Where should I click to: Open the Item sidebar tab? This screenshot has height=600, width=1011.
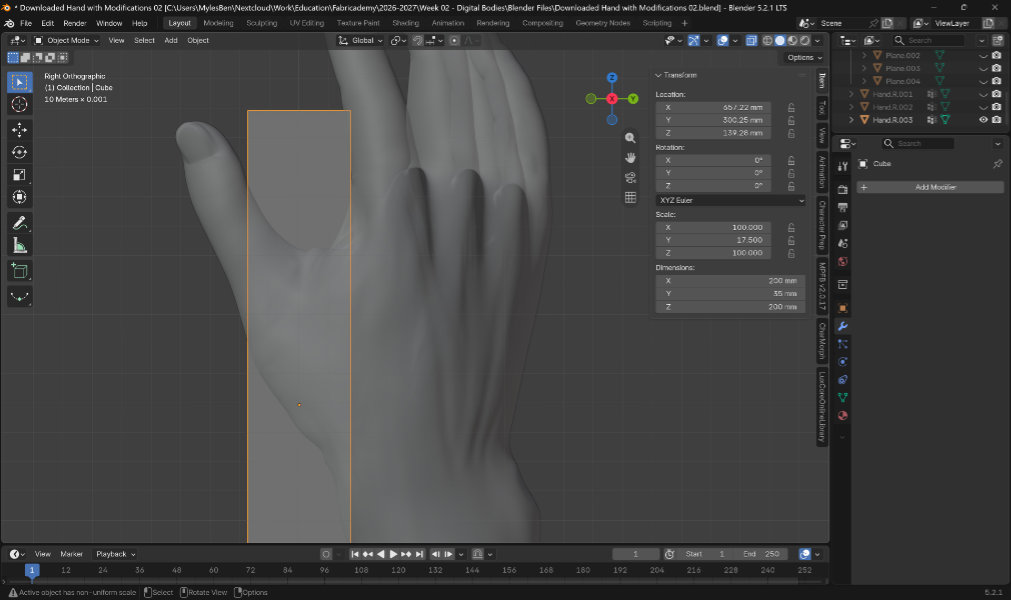pos(821,81)
